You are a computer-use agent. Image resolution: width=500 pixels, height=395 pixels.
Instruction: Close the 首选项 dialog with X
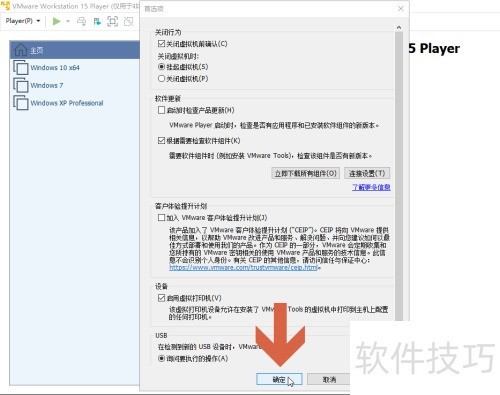[x=401, y=9]
